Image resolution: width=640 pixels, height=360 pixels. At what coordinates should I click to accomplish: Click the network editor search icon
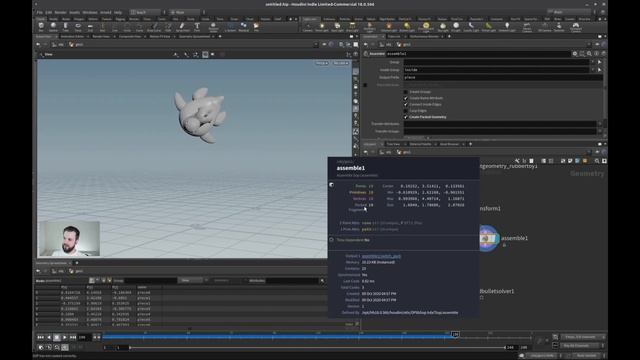tap(597, 161)
